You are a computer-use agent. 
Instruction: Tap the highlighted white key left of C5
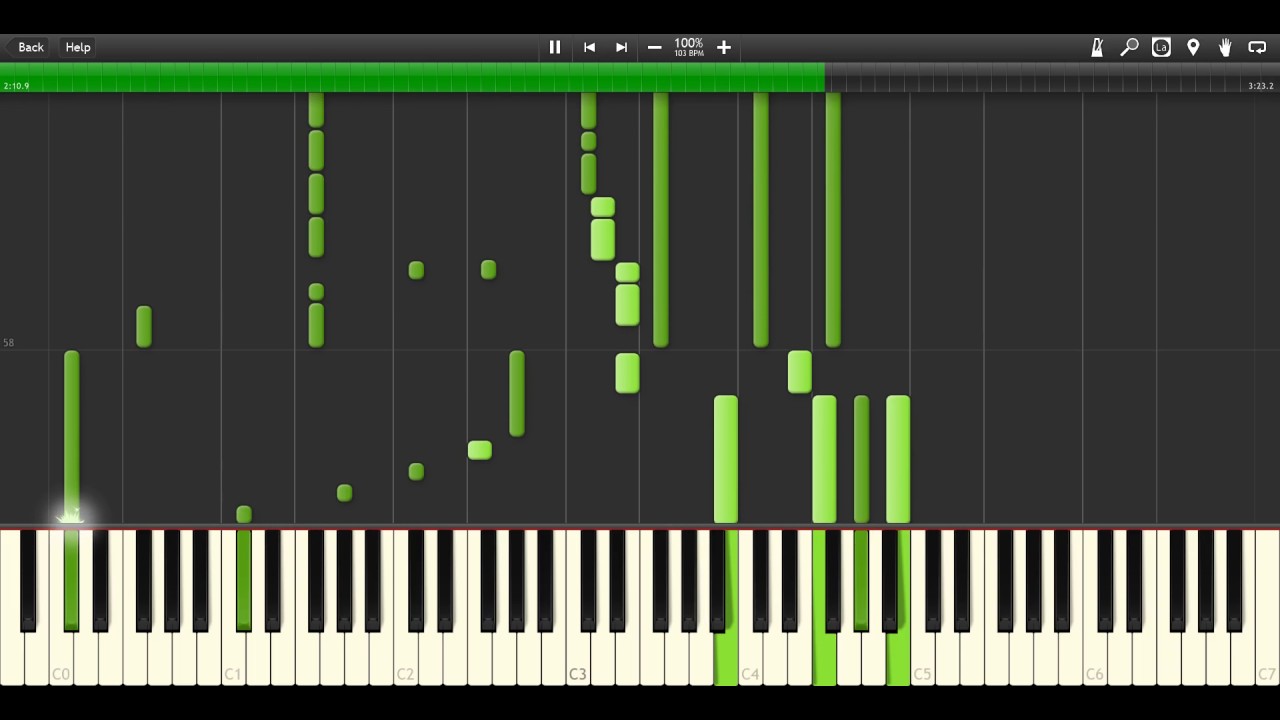point(898,658)
